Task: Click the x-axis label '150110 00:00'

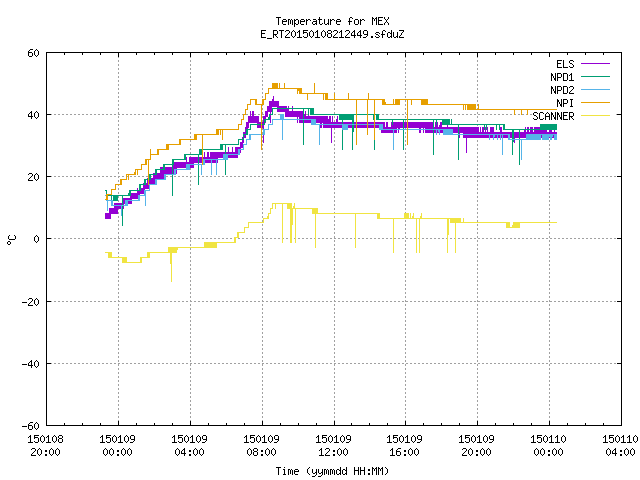Action: [x=548, y=446]
